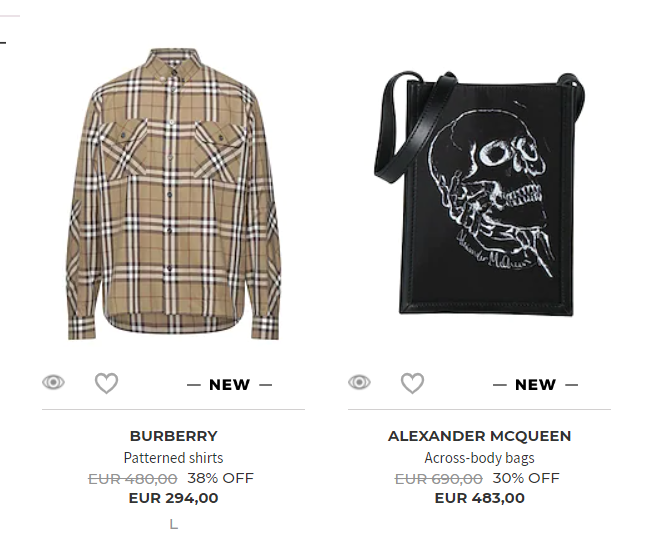Click NEW badge under McQueen bag
The height and width of the screenshot is (537, 645).
tap(536, 385)
